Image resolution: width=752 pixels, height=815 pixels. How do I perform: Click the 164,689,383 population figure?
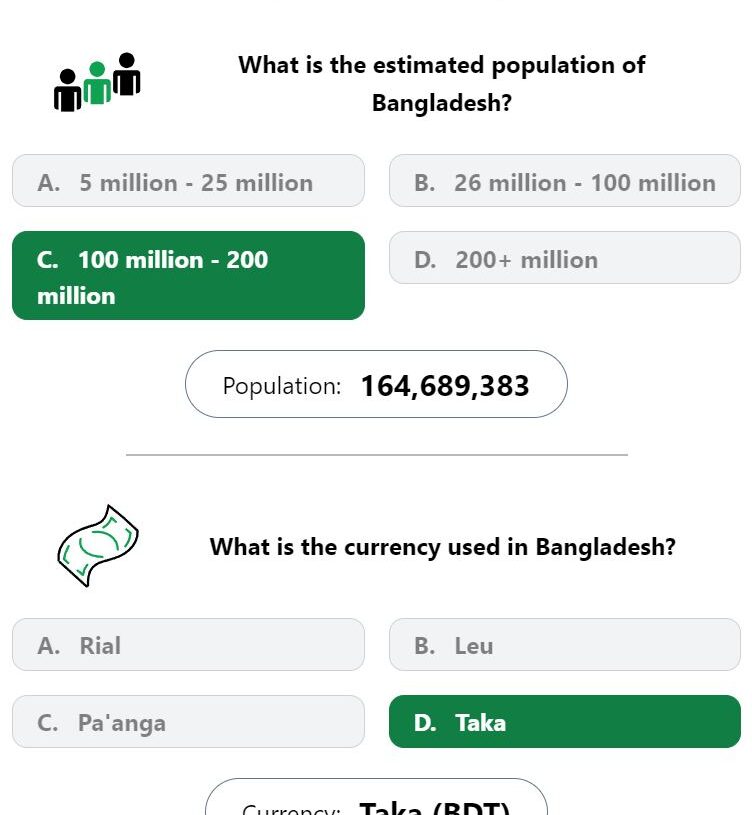tap(445, 386)
